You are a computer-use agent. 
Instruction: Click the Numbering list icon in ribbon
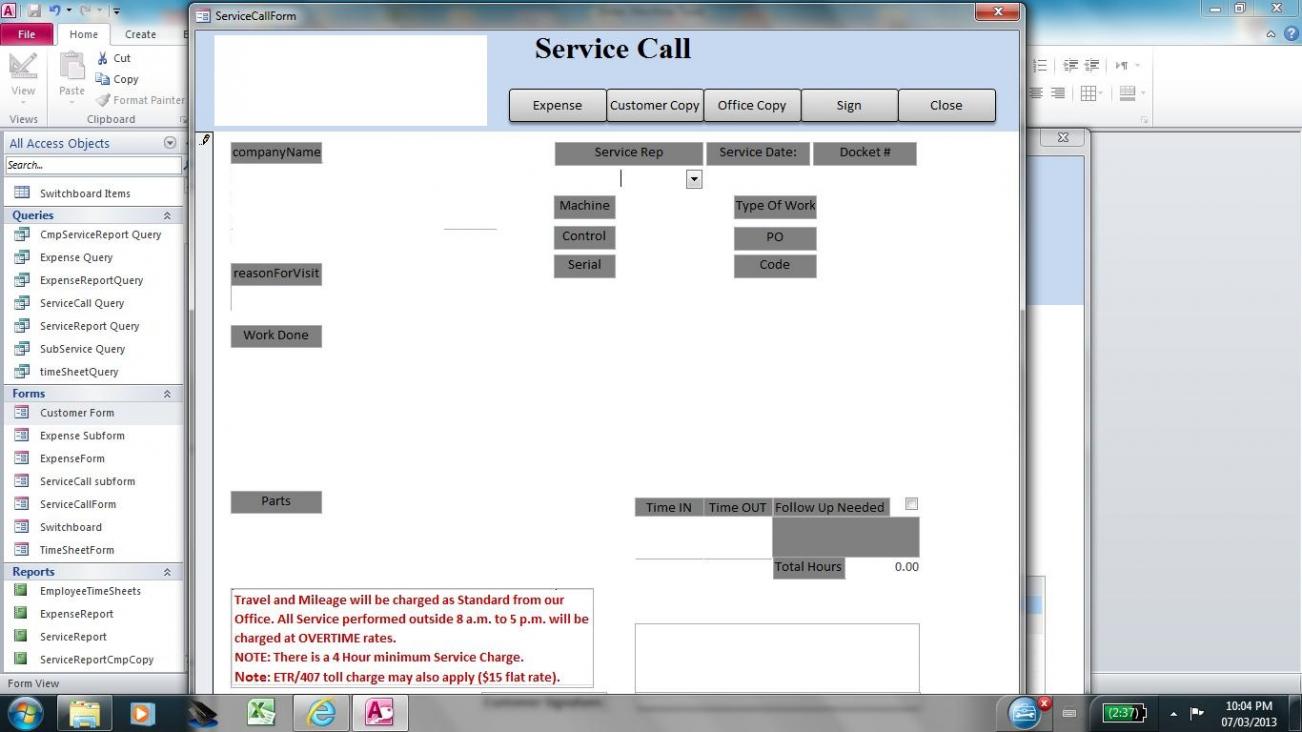(x=1040, y=66)
